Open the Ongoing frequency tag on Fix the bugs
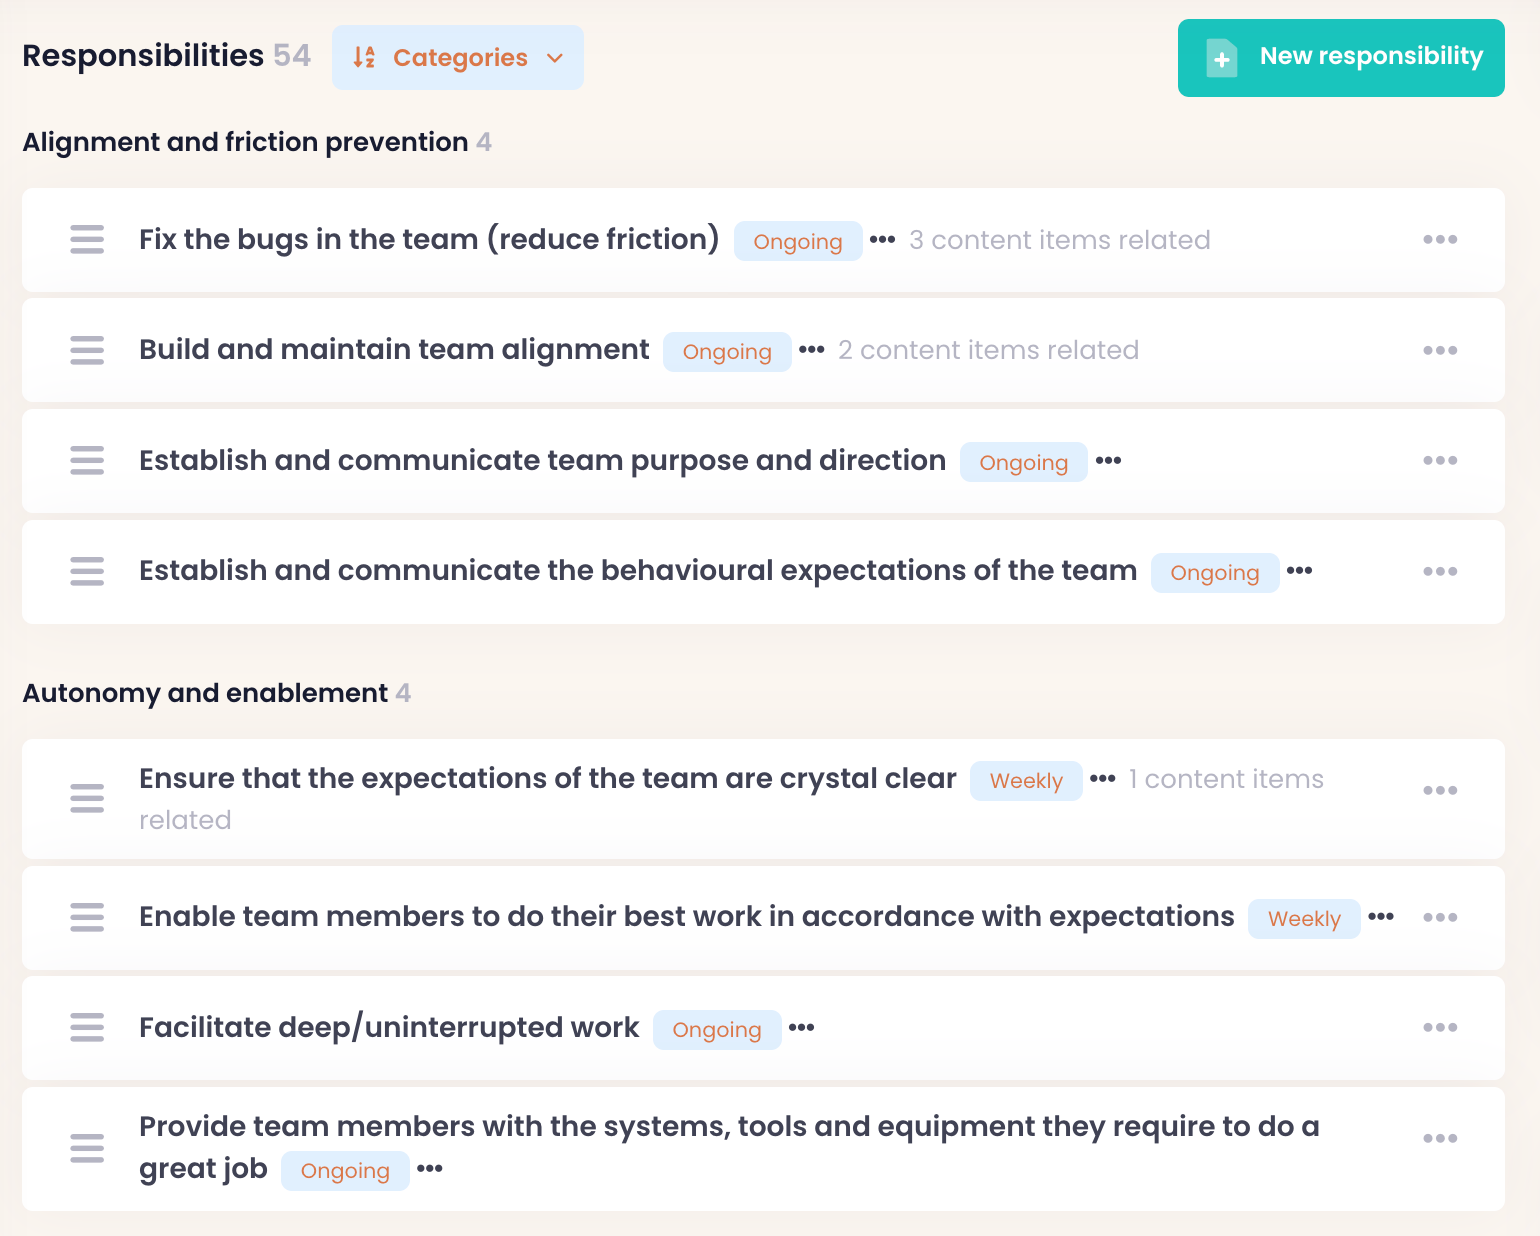Screen dimensions: 1540x1236 coord(797,242)
